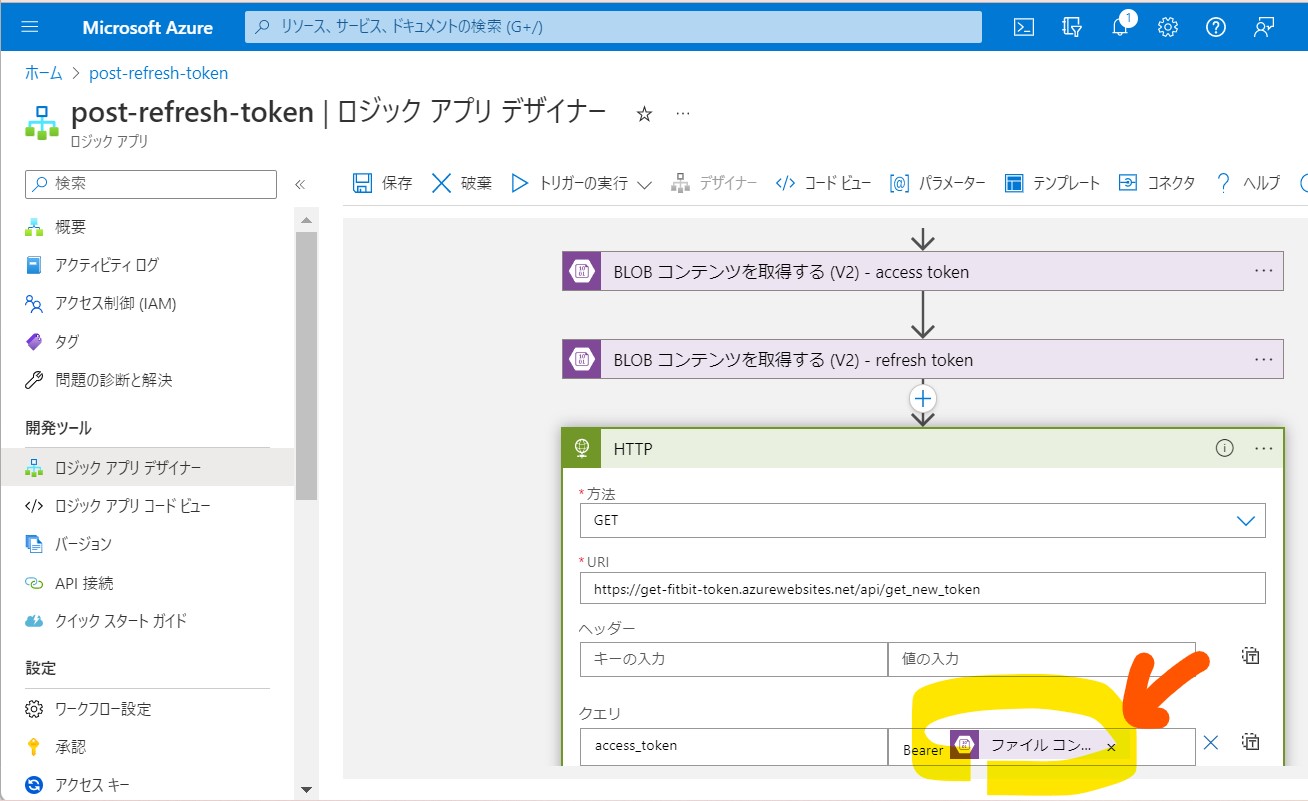This screenshot has width=1308, height=801.
Task: Open the Azure portal hamburger menu
Action: [x=29, y=27]
